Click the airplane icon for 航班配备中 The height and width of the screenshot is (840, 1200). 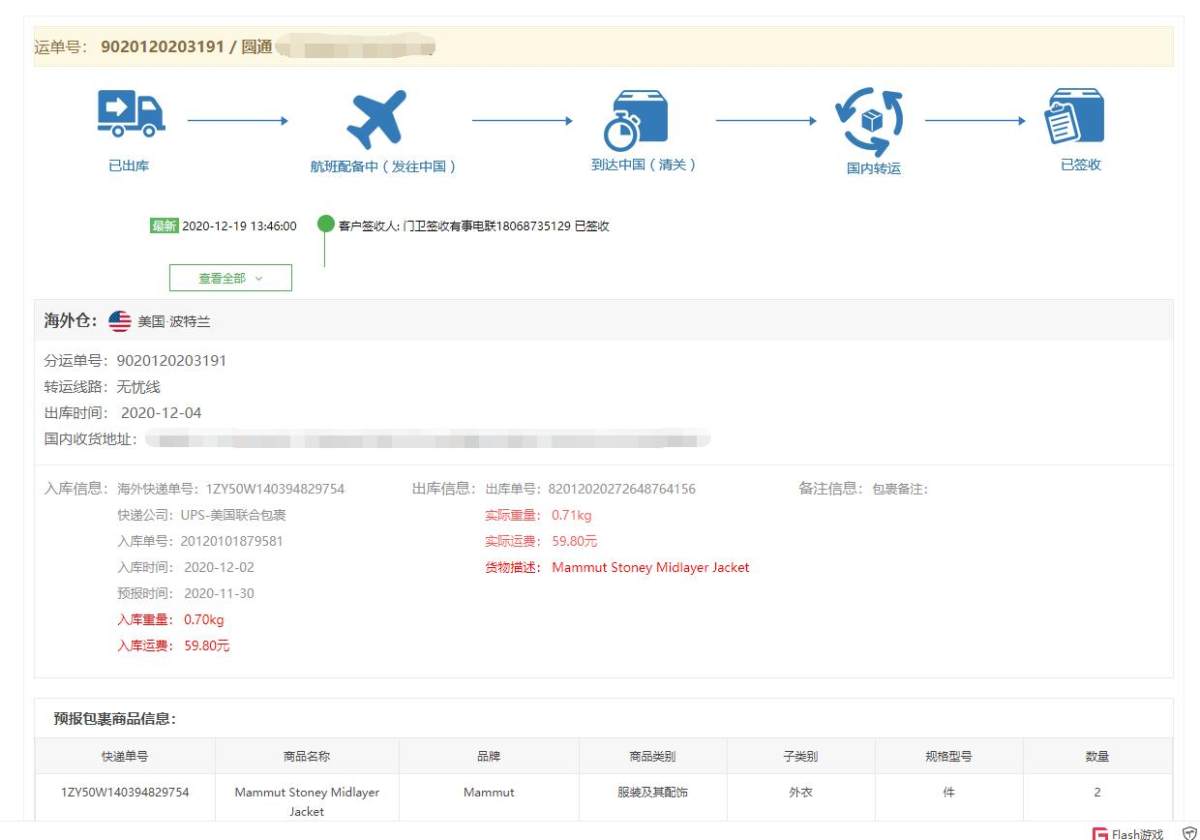[376, 119]
